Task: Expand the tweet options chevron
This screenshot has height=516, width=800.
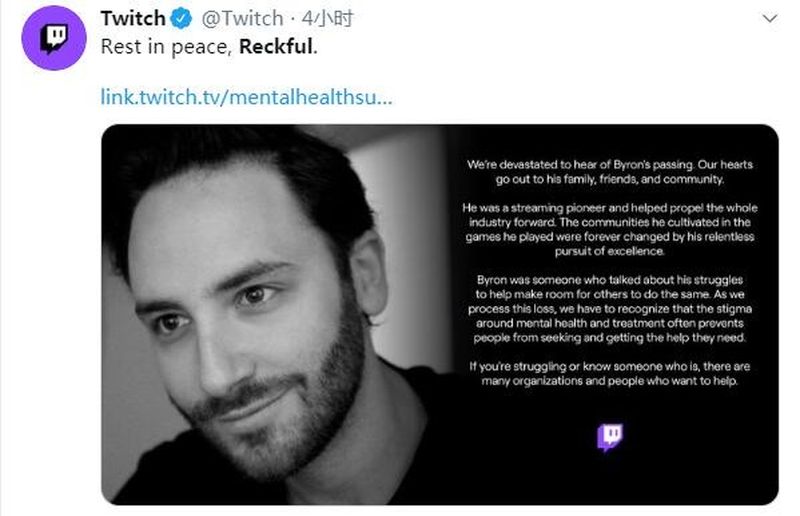Action: [x=769, y=19]
